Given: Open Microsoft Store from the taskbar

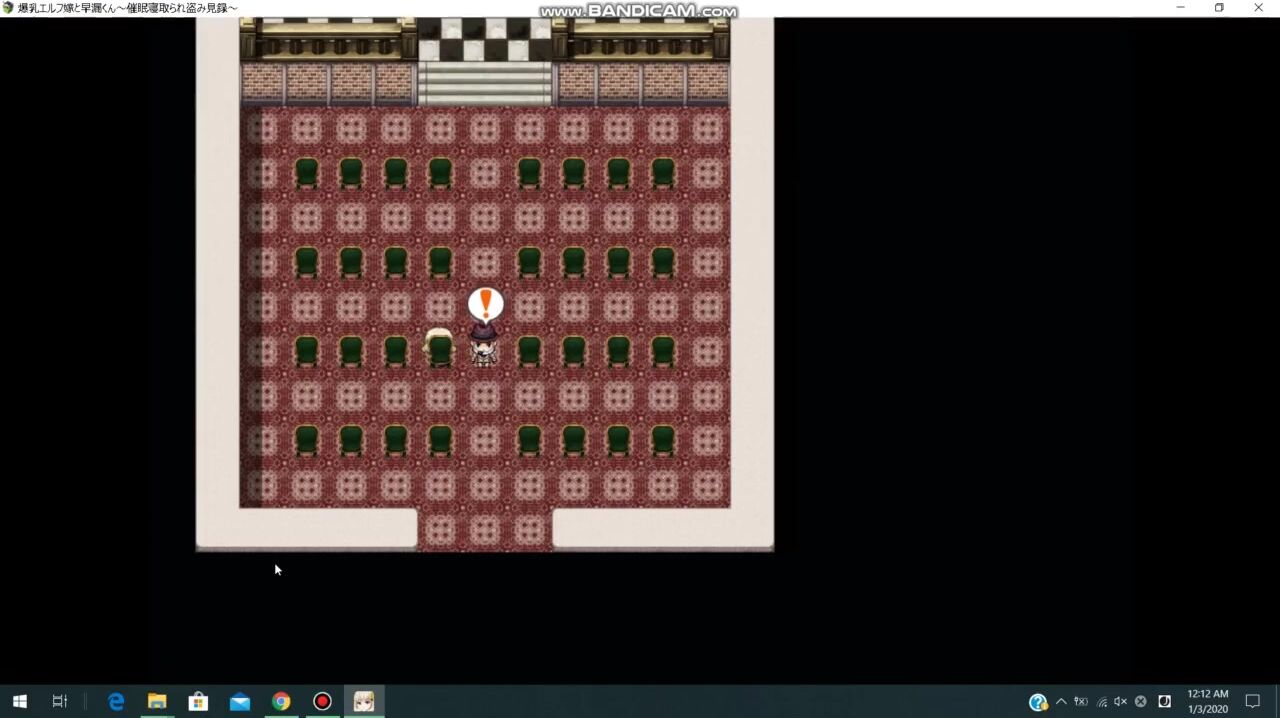Looking at the screenshot, I should pyautogui.click(x=198, y=701).
